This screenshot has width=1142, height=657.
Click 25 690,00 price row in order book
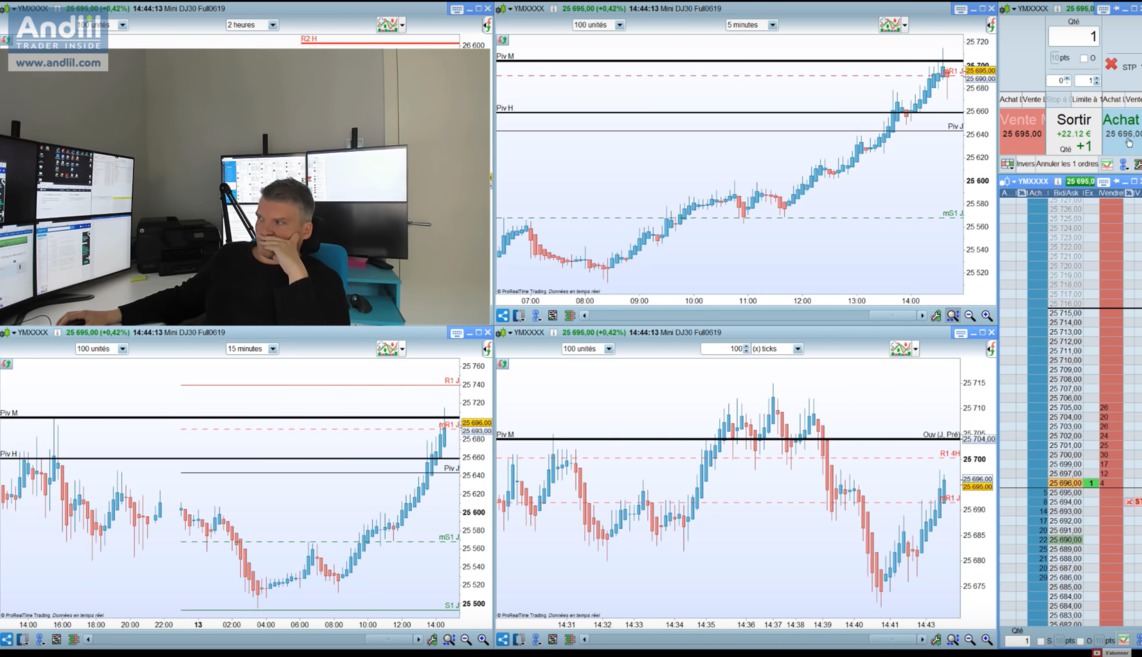pos(1065,540)
